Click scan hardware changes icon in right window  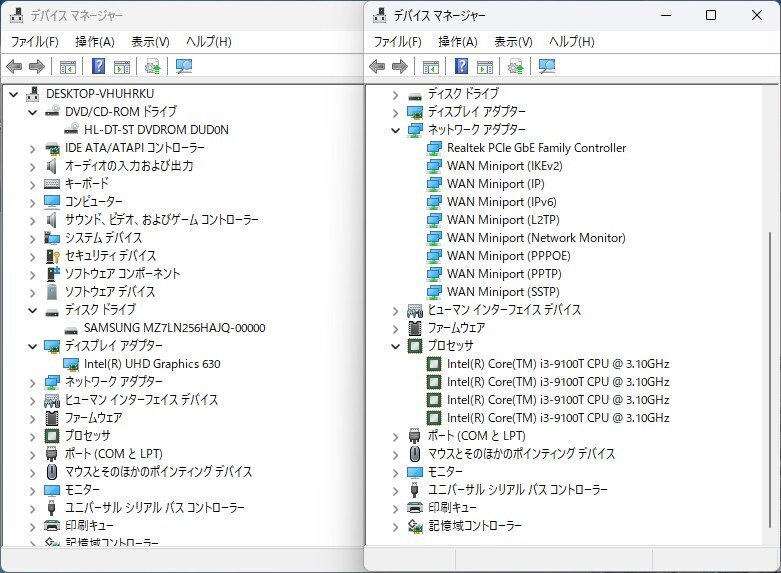click(547, 66)
